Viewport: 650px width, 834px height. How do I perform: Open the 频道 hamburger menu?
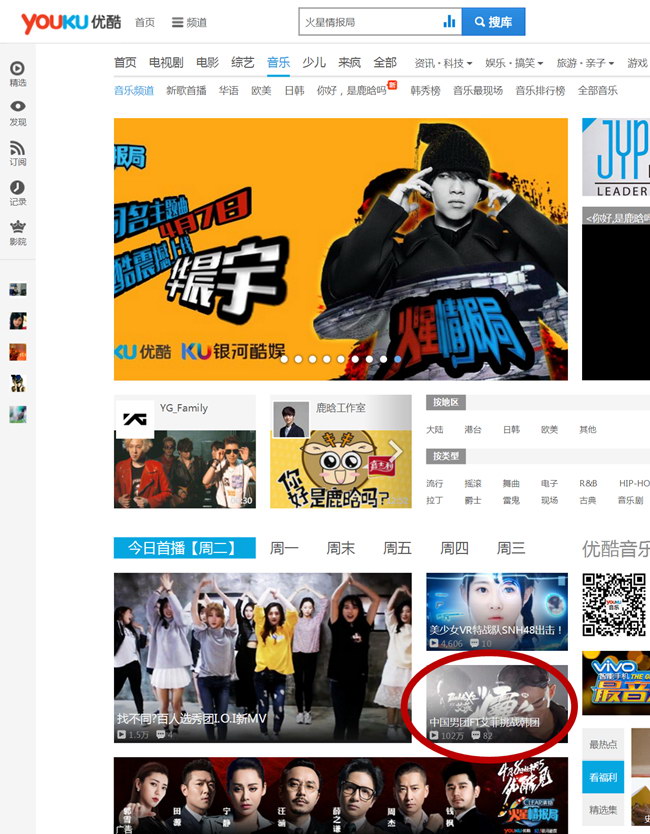click(x=189, y=22)
